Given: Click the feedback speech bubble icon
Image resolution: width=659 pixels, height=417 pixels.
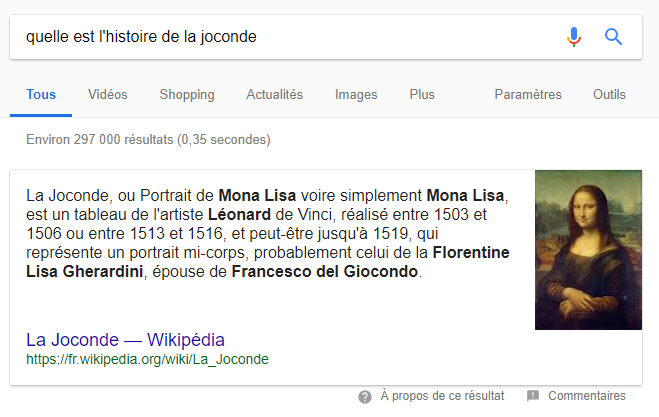Looking at the screenshot, I should (x=532, y=396).
